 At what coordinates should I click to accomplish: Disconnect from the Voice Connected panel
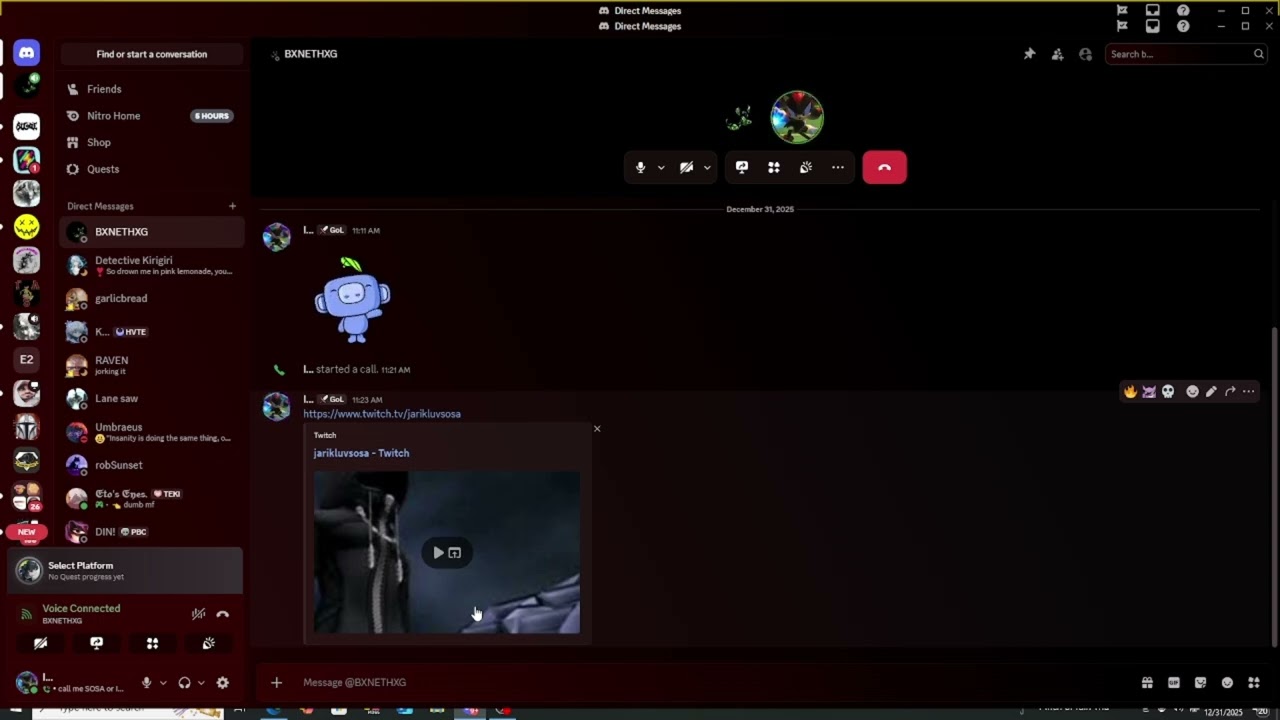click(223, 614)
